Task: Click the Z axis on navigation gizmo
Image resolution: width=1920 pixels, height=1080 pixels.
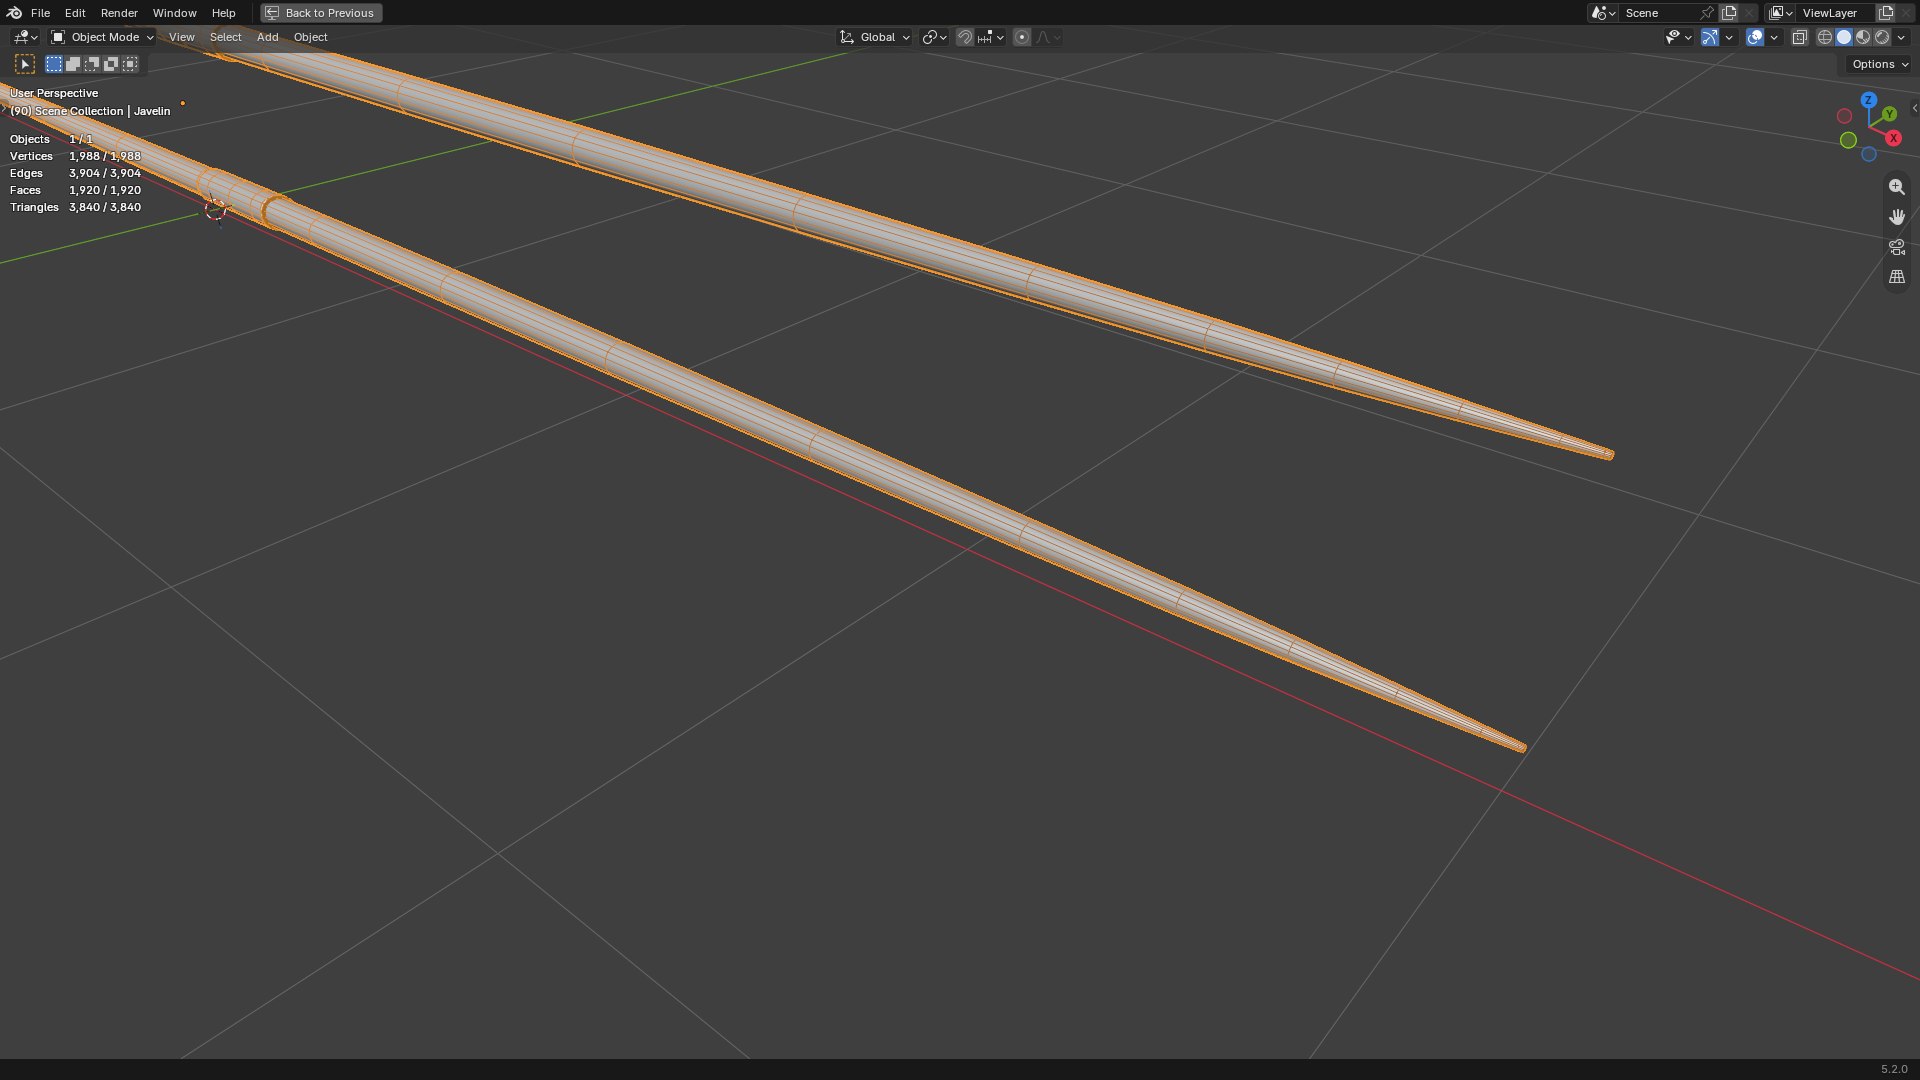Action: click(x=1868, y=100)
